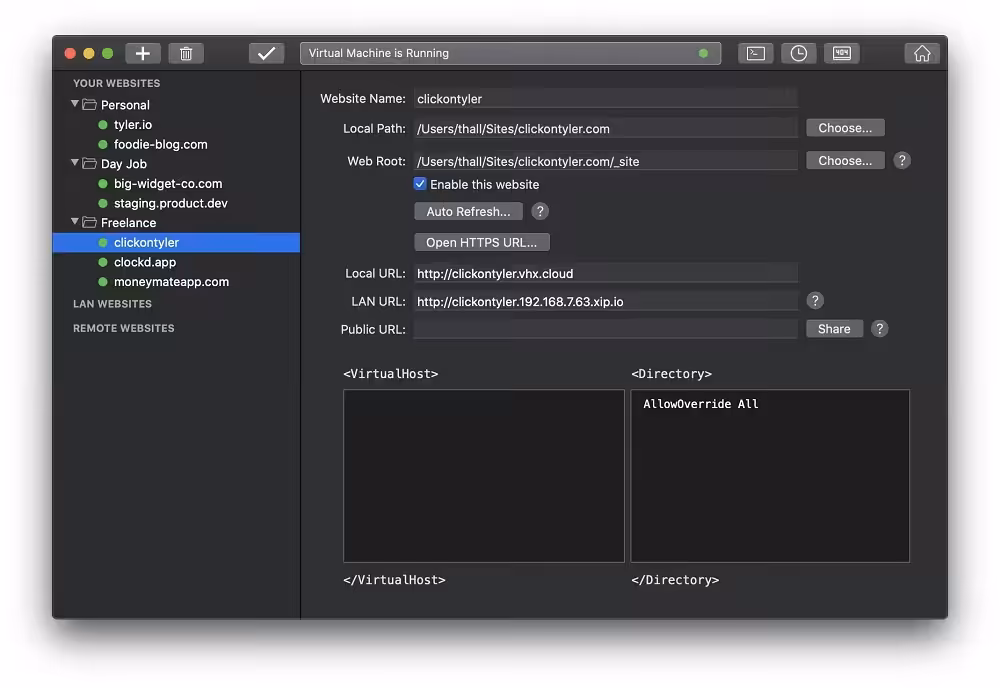Click green status dot beside tyler.io
This screenshot has width=1000, height=688.
[x=103, y=125]
